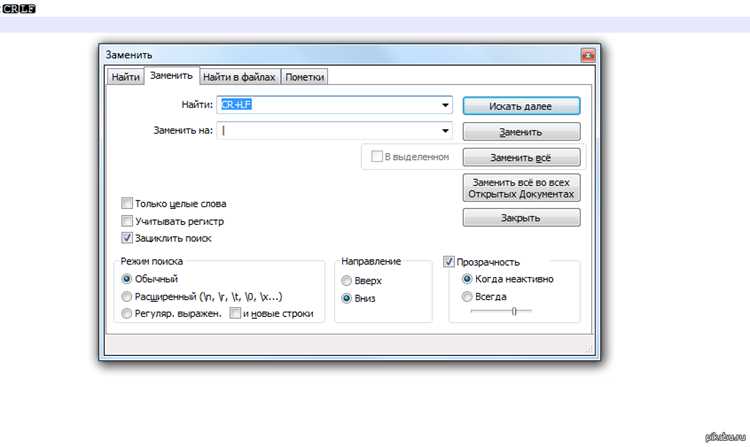Screen dimensions: 750x447
Task: Click the transparency slider handle
Action: (514, 311)
